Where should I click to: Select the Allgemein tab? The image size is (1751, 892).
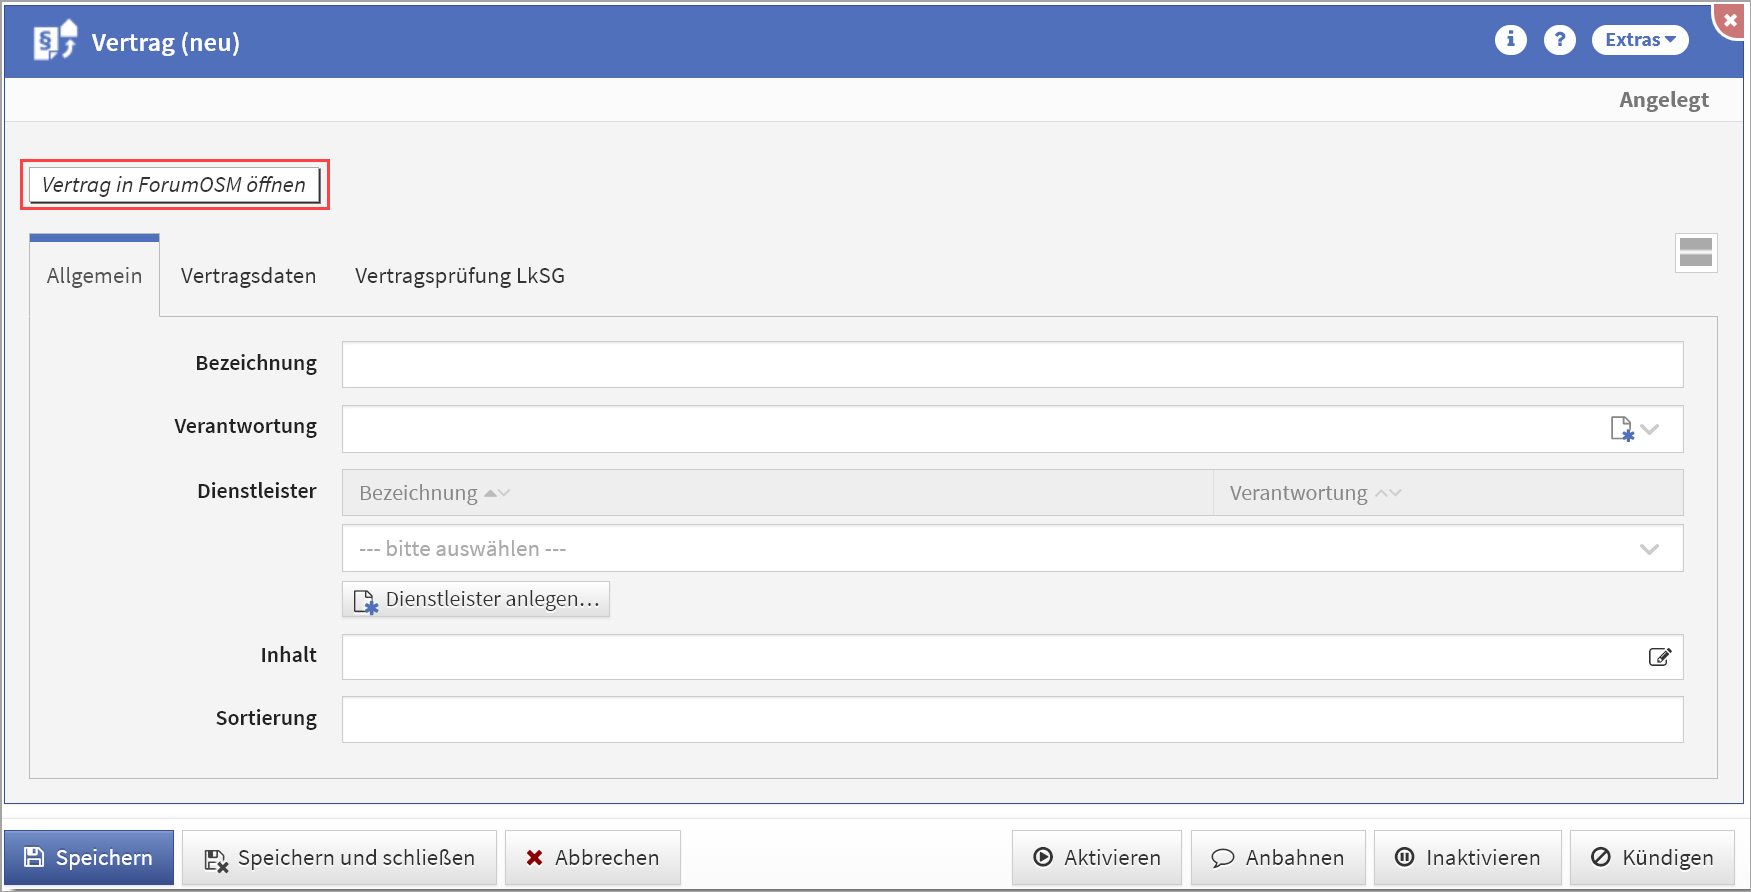[94, 276]
